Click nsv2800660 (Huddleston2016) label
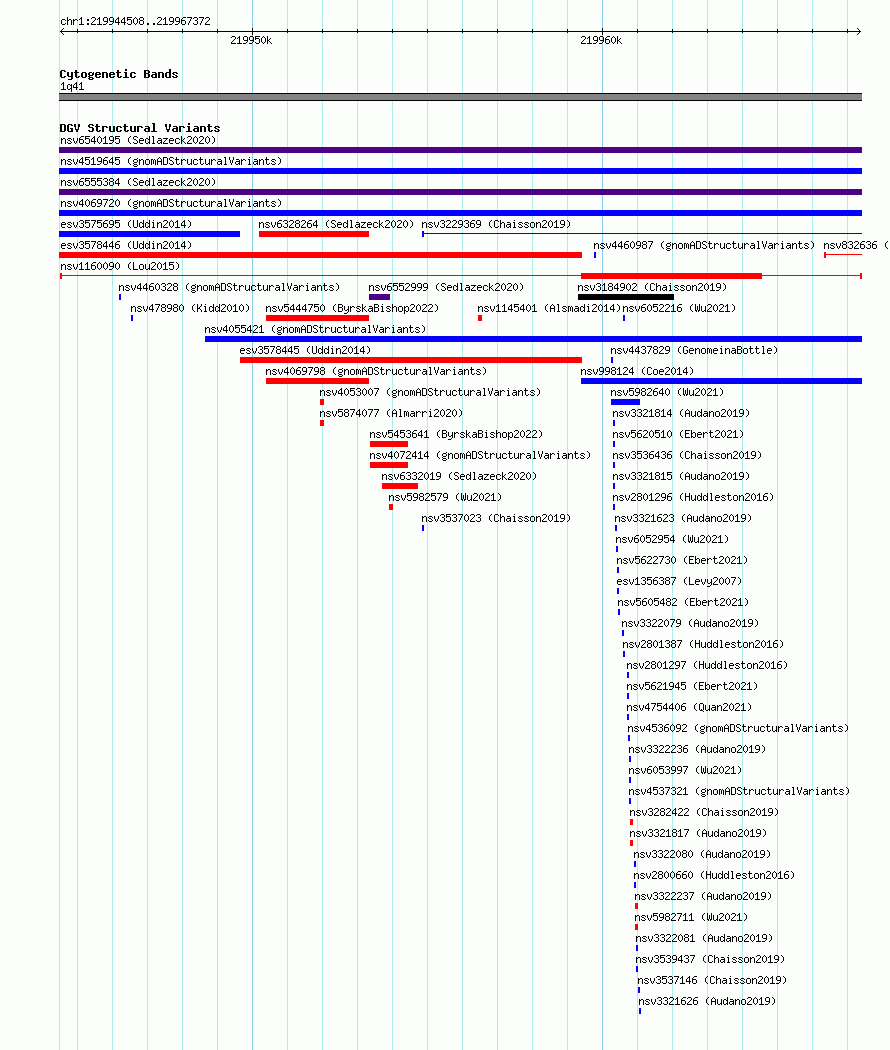Image resolution: width=890 pixels, height=1050 pixels. tap(714, 875)
